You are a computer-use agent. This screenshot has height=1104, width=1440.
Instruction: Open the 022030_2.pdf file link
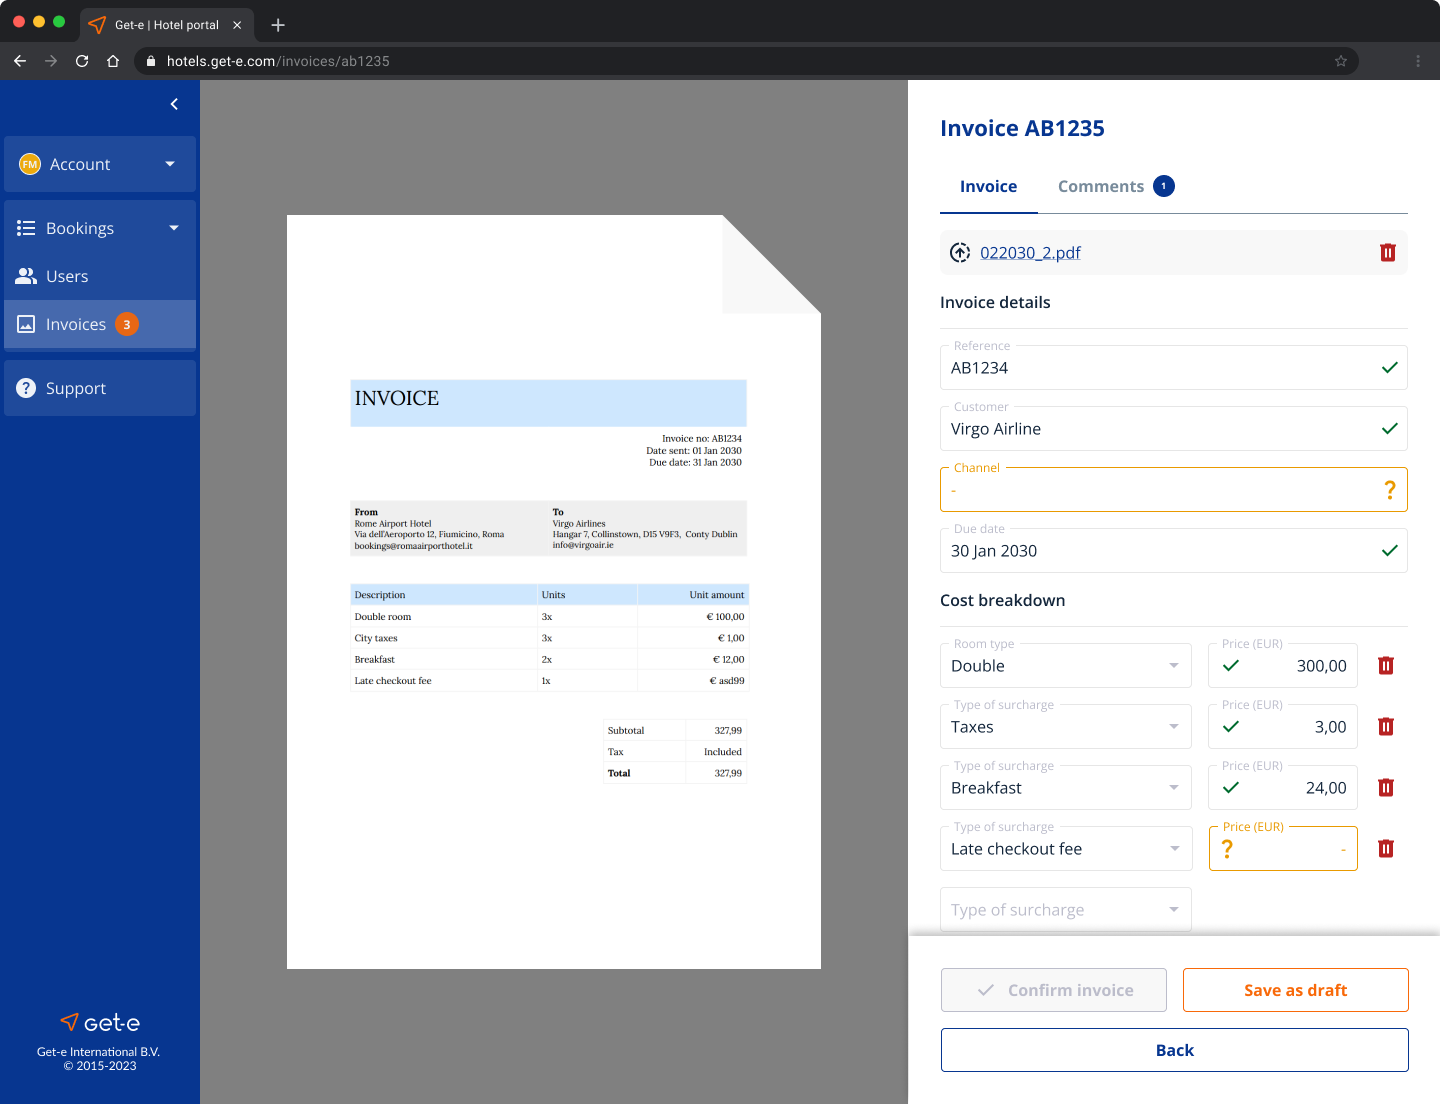(x=1030, y=253)
